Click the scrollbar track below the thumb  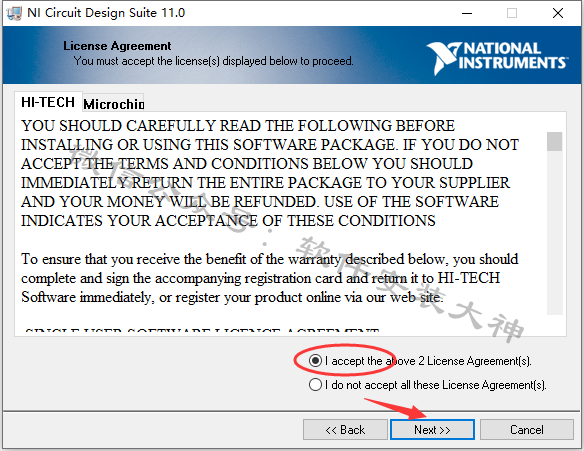click(555, 233)
